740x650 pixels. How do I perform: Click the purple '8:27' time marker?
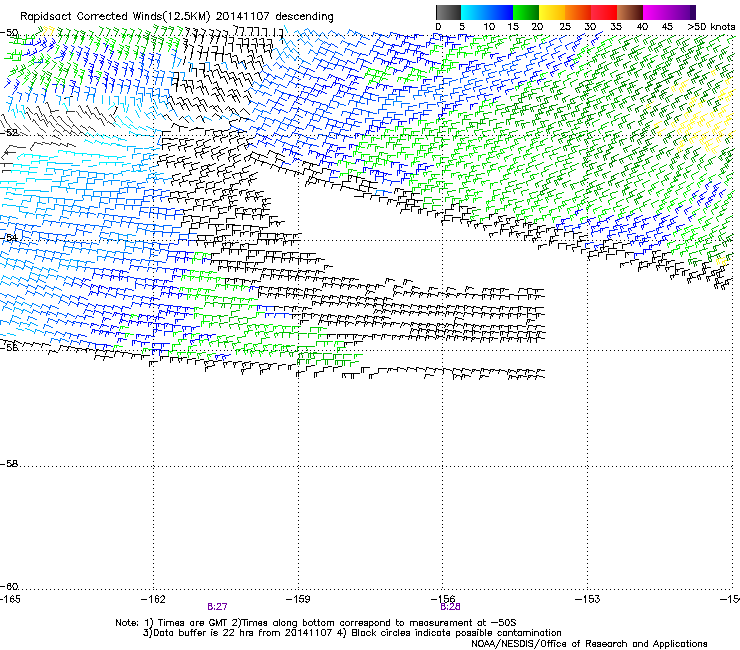pos(217,607)
